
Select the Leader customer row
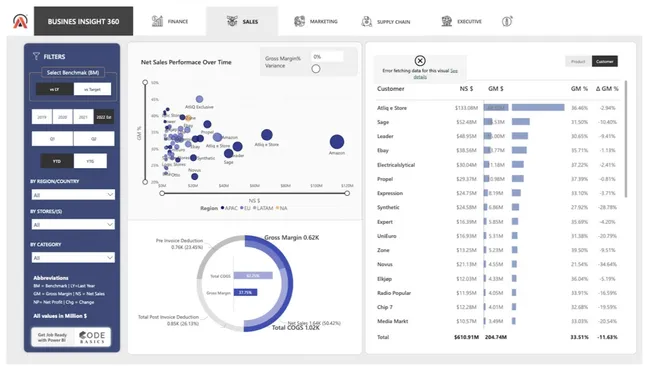[497, 136]
